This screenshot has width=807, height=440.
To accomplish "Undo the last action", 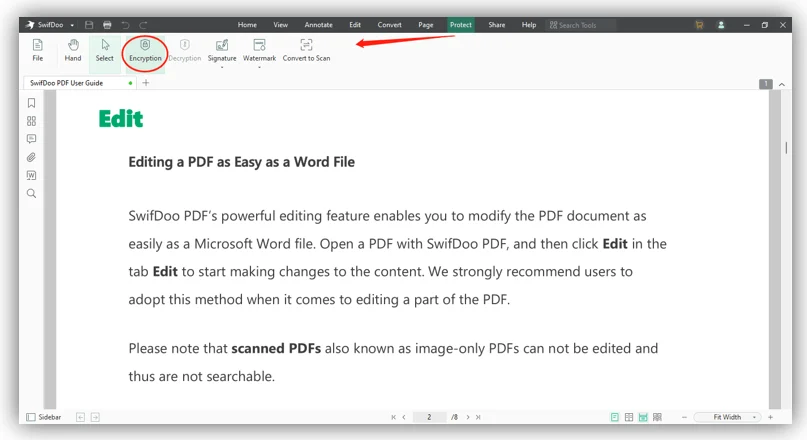I will coord(126,25).
